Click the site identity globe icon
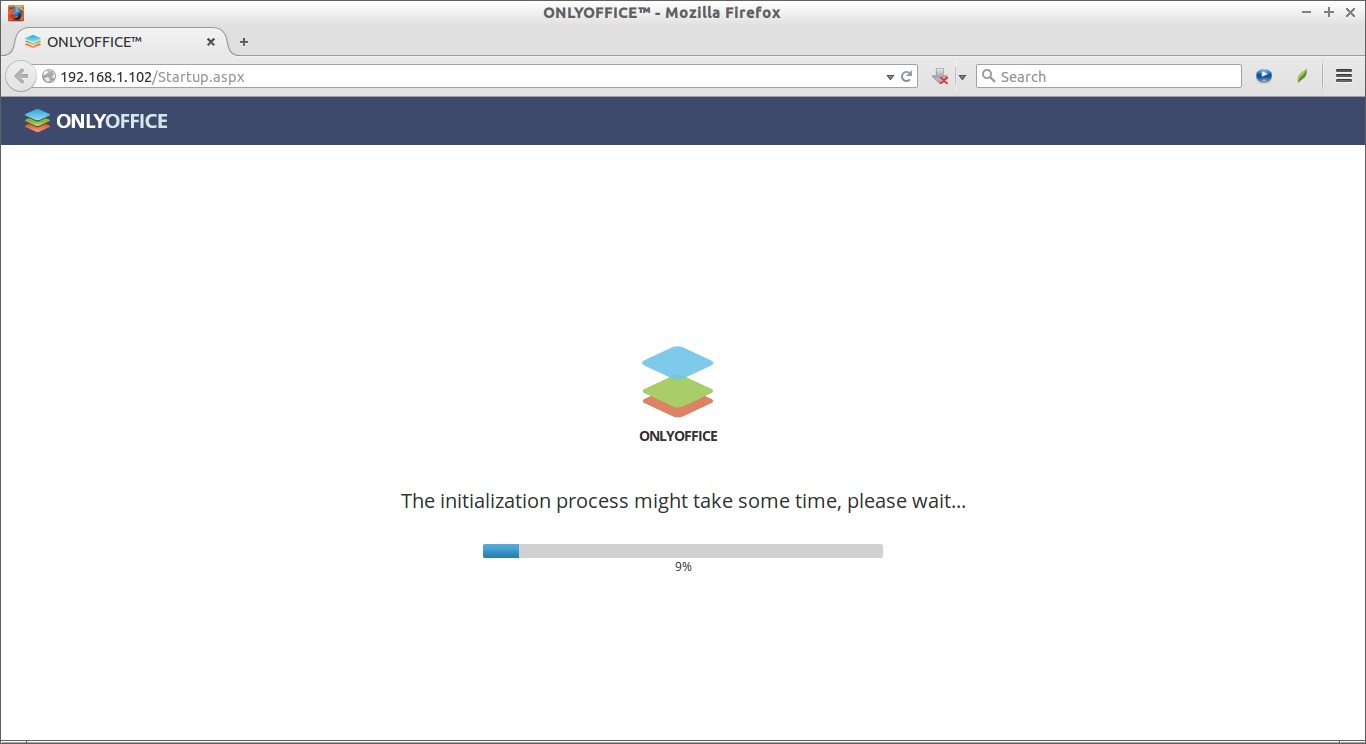The image size is (1366, 744). coord(48,76)
